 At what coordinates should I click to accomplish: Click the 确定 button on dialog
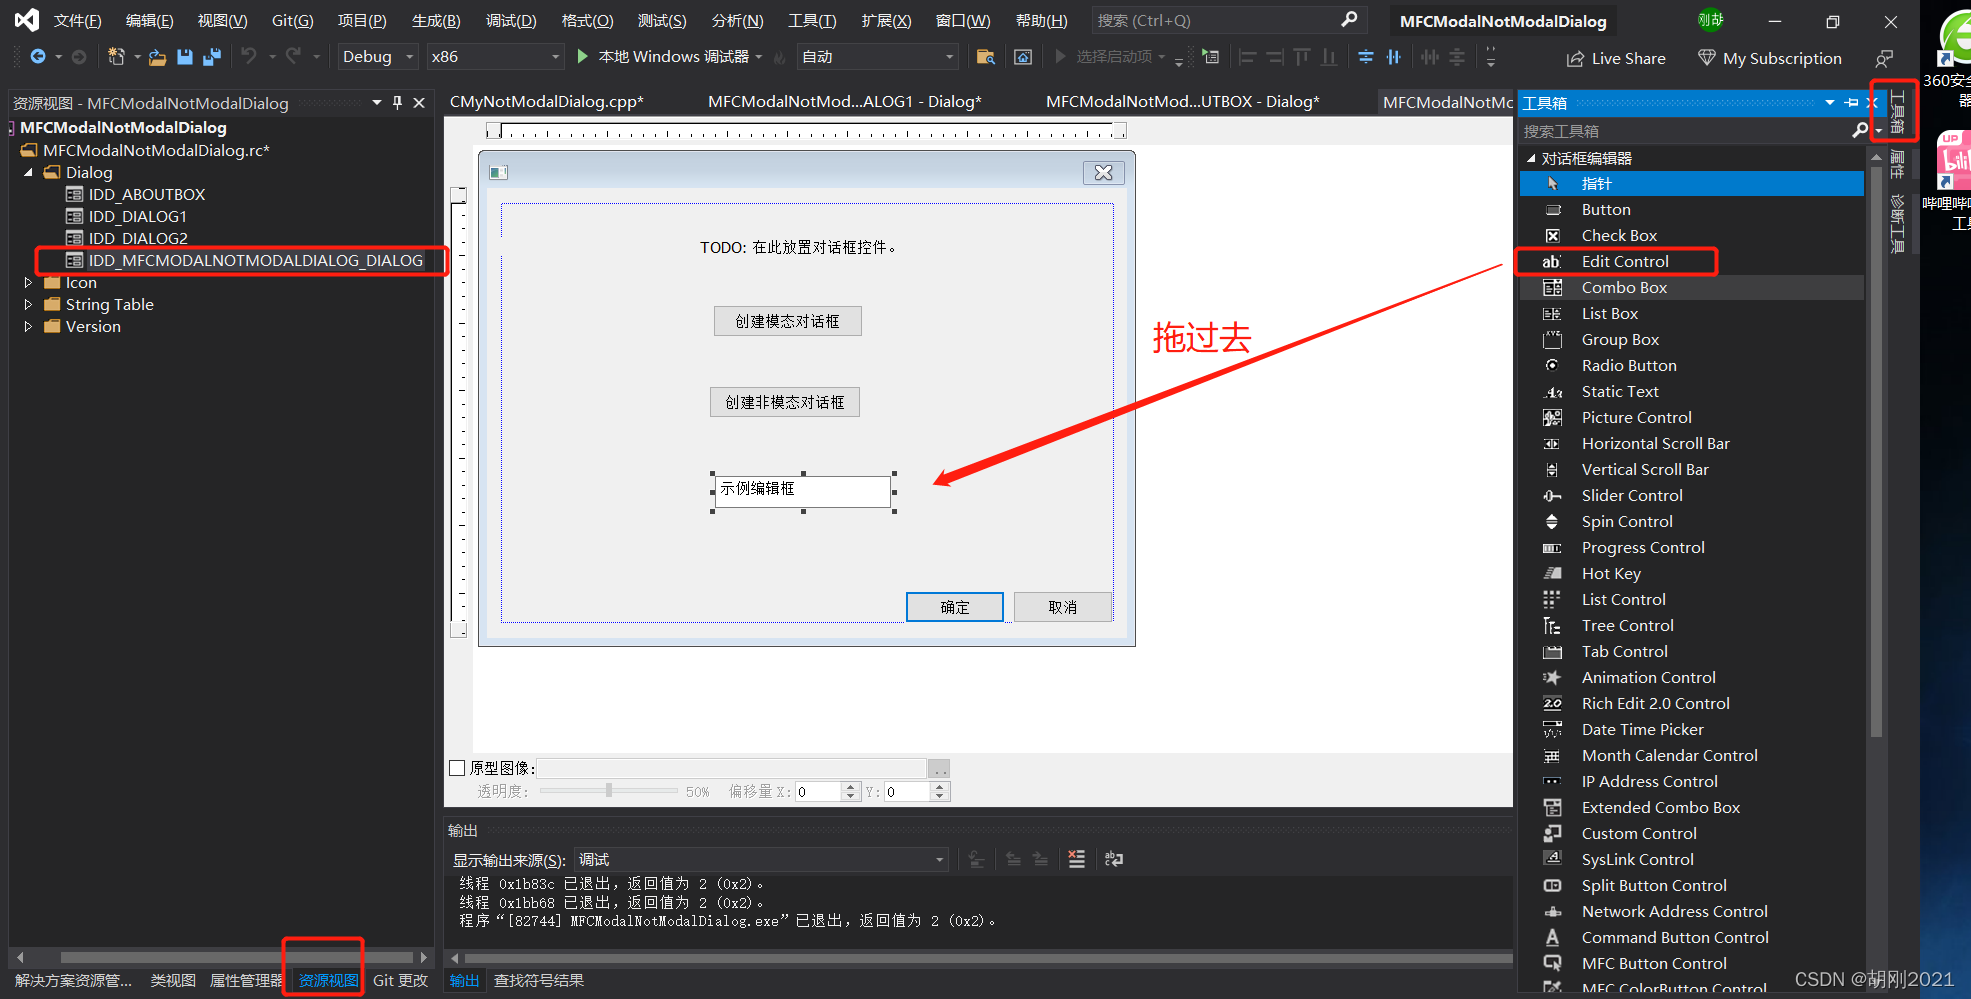[954, 607]
